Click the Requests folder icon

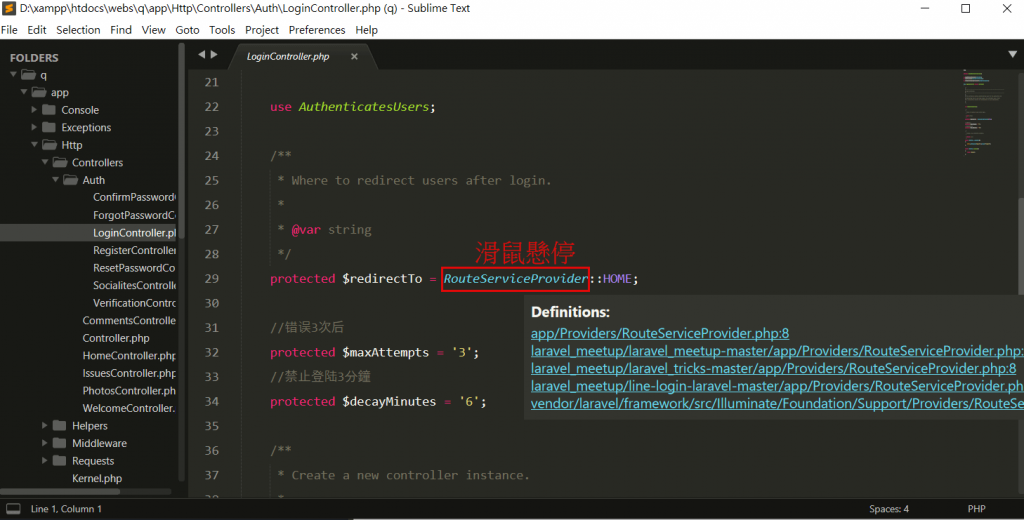point(59,461)
